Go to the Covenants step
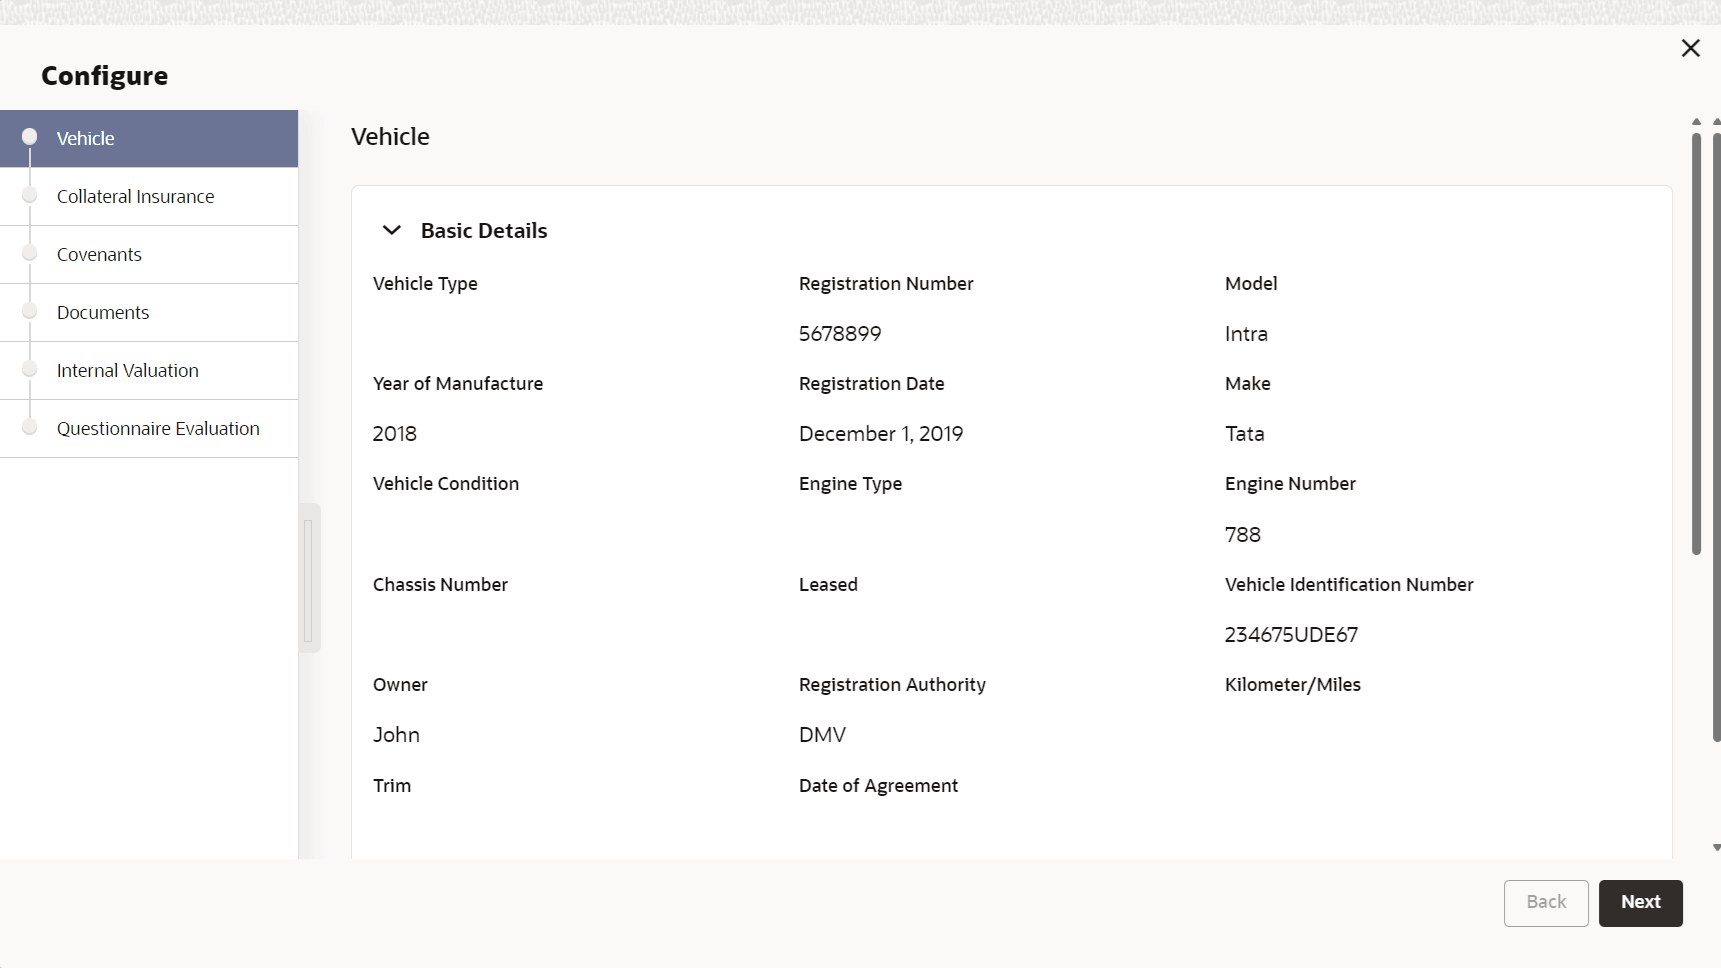The image size is (1721, 968). coord(149,254)
